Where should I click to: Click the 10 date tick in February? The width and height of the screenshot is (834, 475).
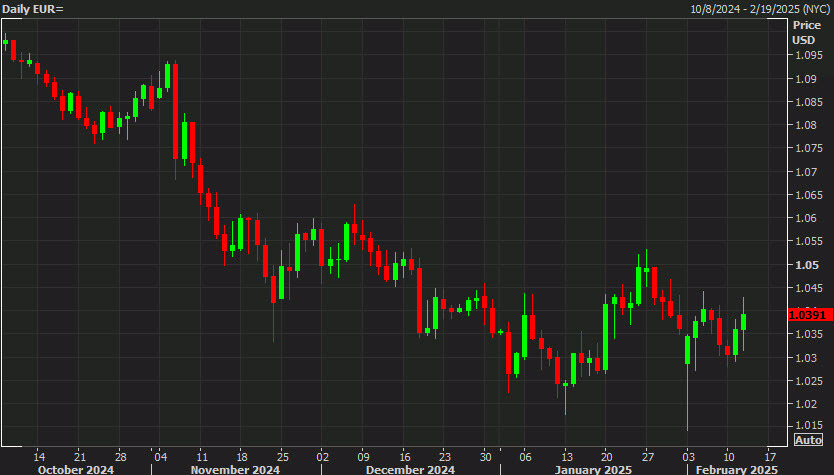pyautogui.click(x=729, y=457)
